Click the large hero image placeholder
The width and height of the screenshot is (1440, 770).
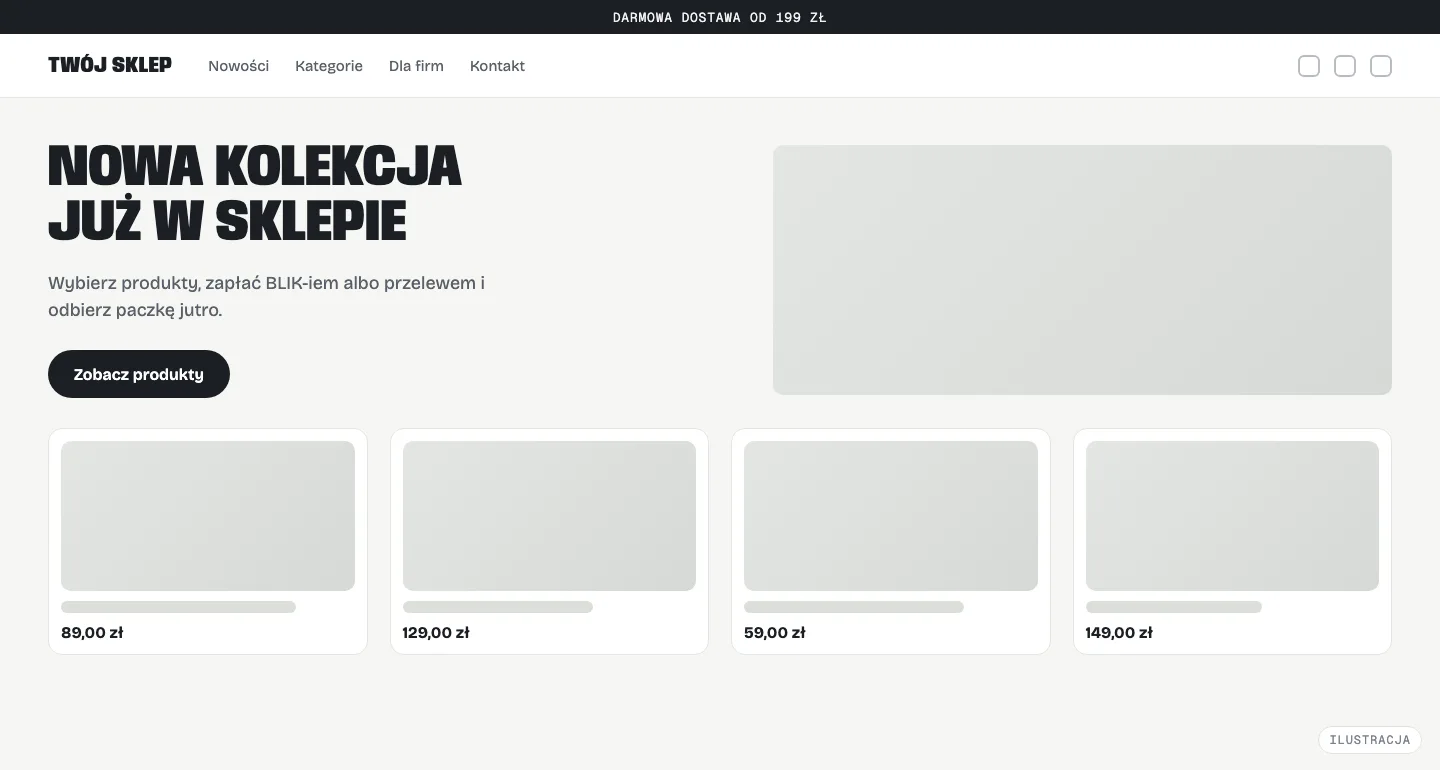(x=1082, y=270)
